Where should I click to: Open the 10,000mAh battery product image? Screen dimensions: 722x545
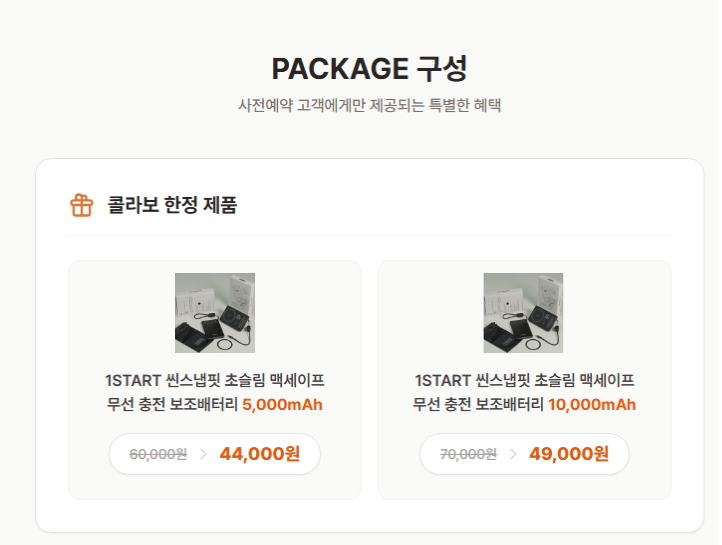pos(523,313)
